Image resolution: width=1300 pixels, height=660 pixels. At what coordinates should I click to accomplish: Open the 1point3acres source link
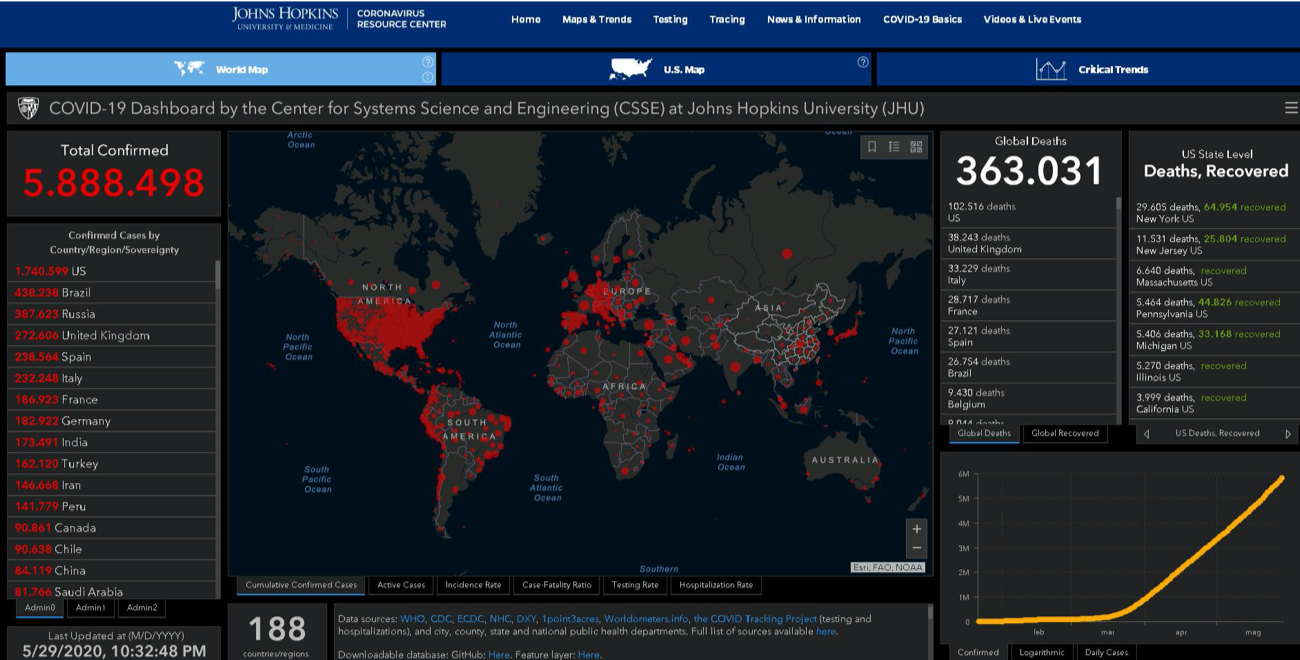click(570, 619)
